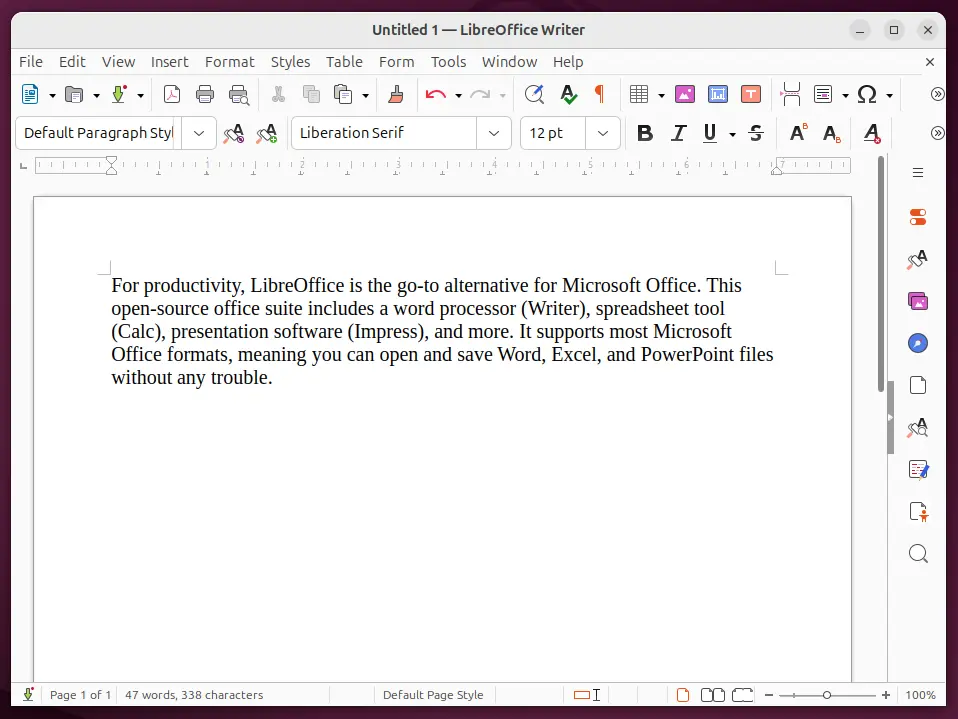The height and width of the screenshot is (719, 958).
Task: Toggle Print Preview mode
Action: [x=238, y=95]
